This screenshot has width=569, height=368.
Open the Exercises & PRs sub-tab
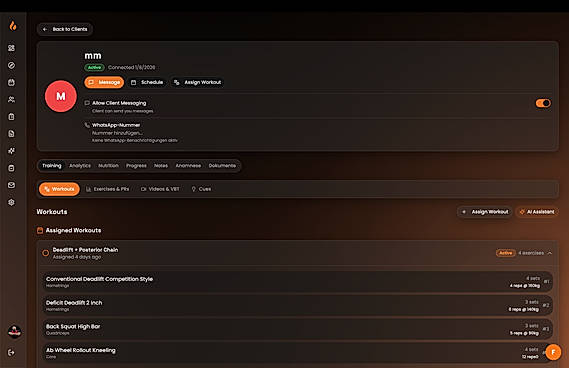point(108,189)
